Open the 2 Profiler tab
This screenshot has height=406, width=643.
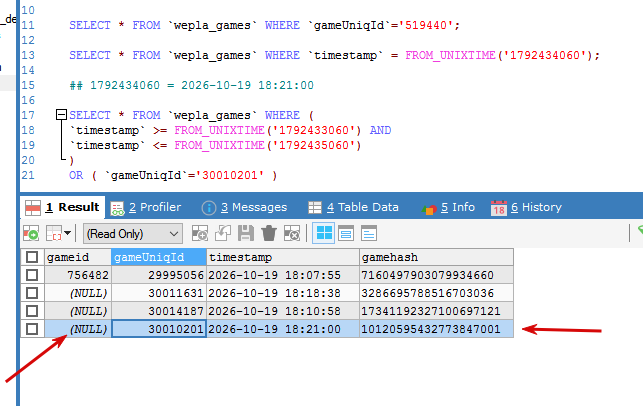pos(146,207)
